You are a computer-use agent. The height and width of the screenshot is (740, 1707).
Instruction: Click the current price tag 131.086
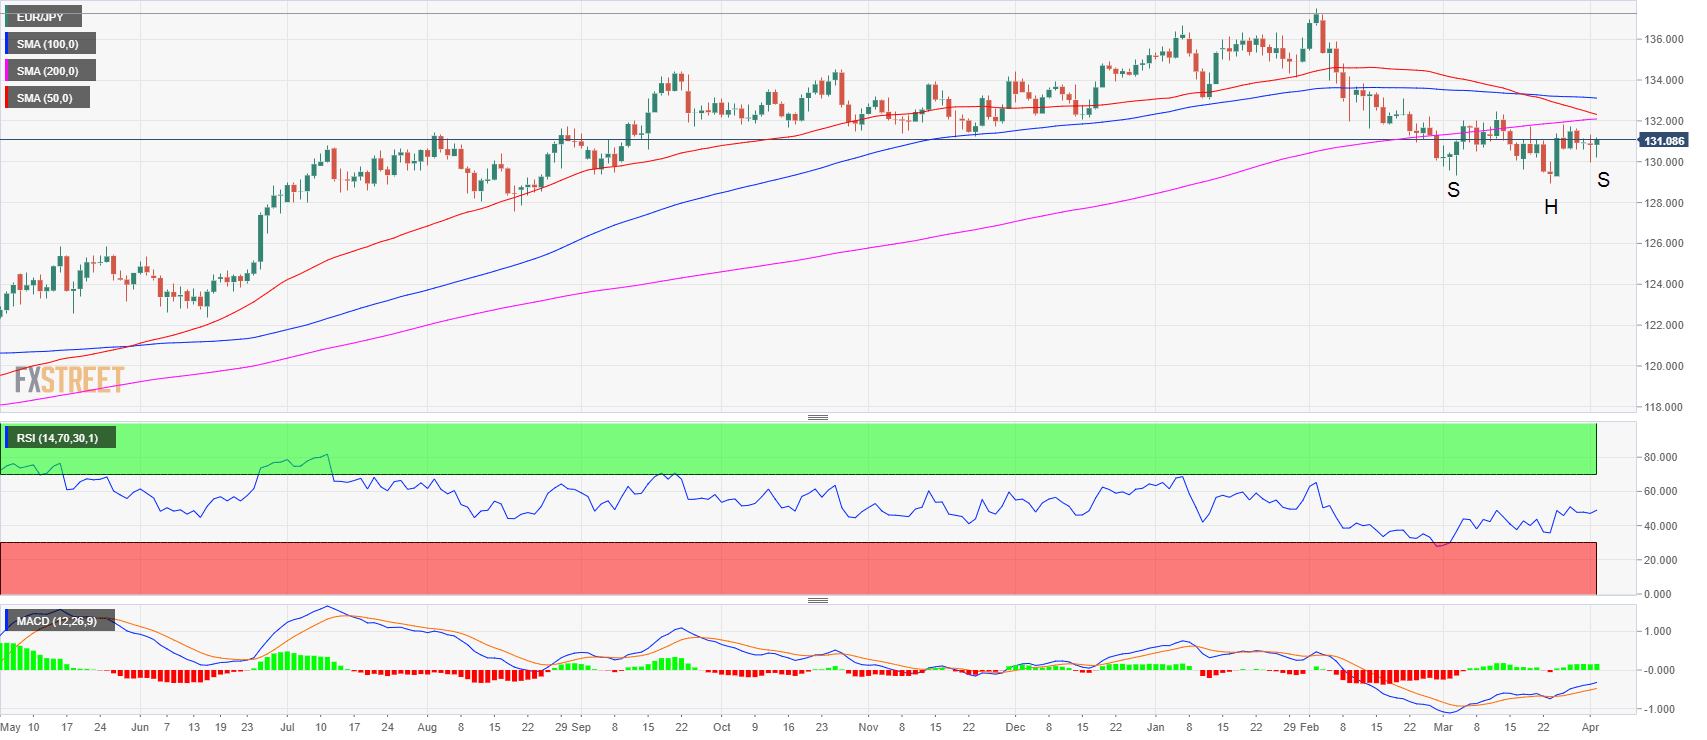point(1664,141)
